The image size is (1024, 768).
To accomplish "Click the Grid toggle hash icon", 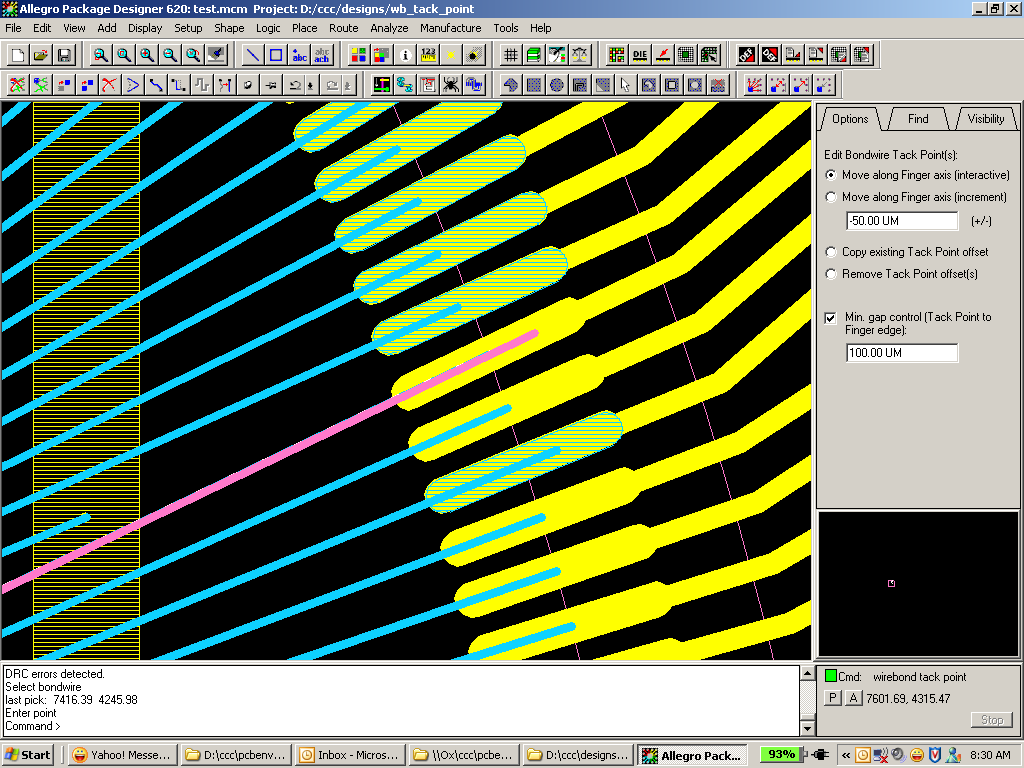I will 511,55.
